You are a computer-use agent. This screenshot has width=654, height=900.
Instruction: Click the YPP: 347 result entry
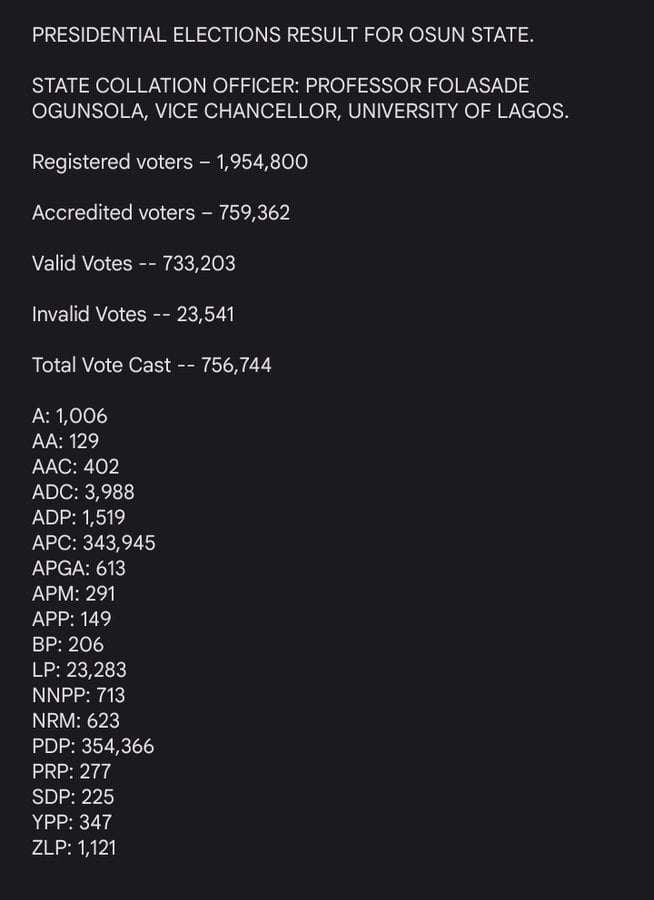pyautogui.click(x=72, y=823)
